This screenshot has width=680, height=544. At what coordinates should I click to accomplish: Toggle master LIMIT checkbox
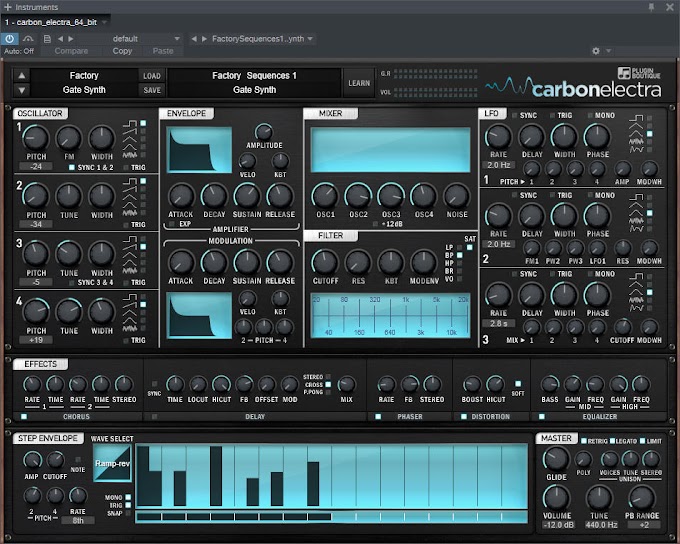pos(642,441)
